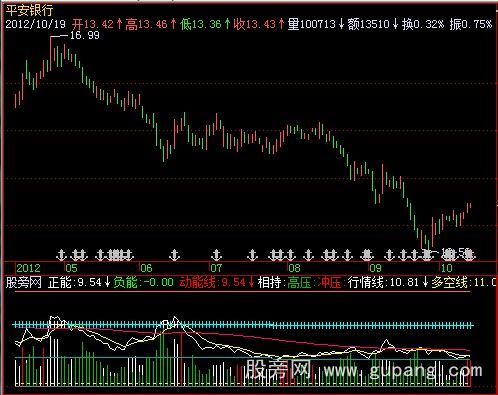Screen dimensions: 498x395
Task: Click the 05 month label on time axis
Action: [x=71, y=268]
